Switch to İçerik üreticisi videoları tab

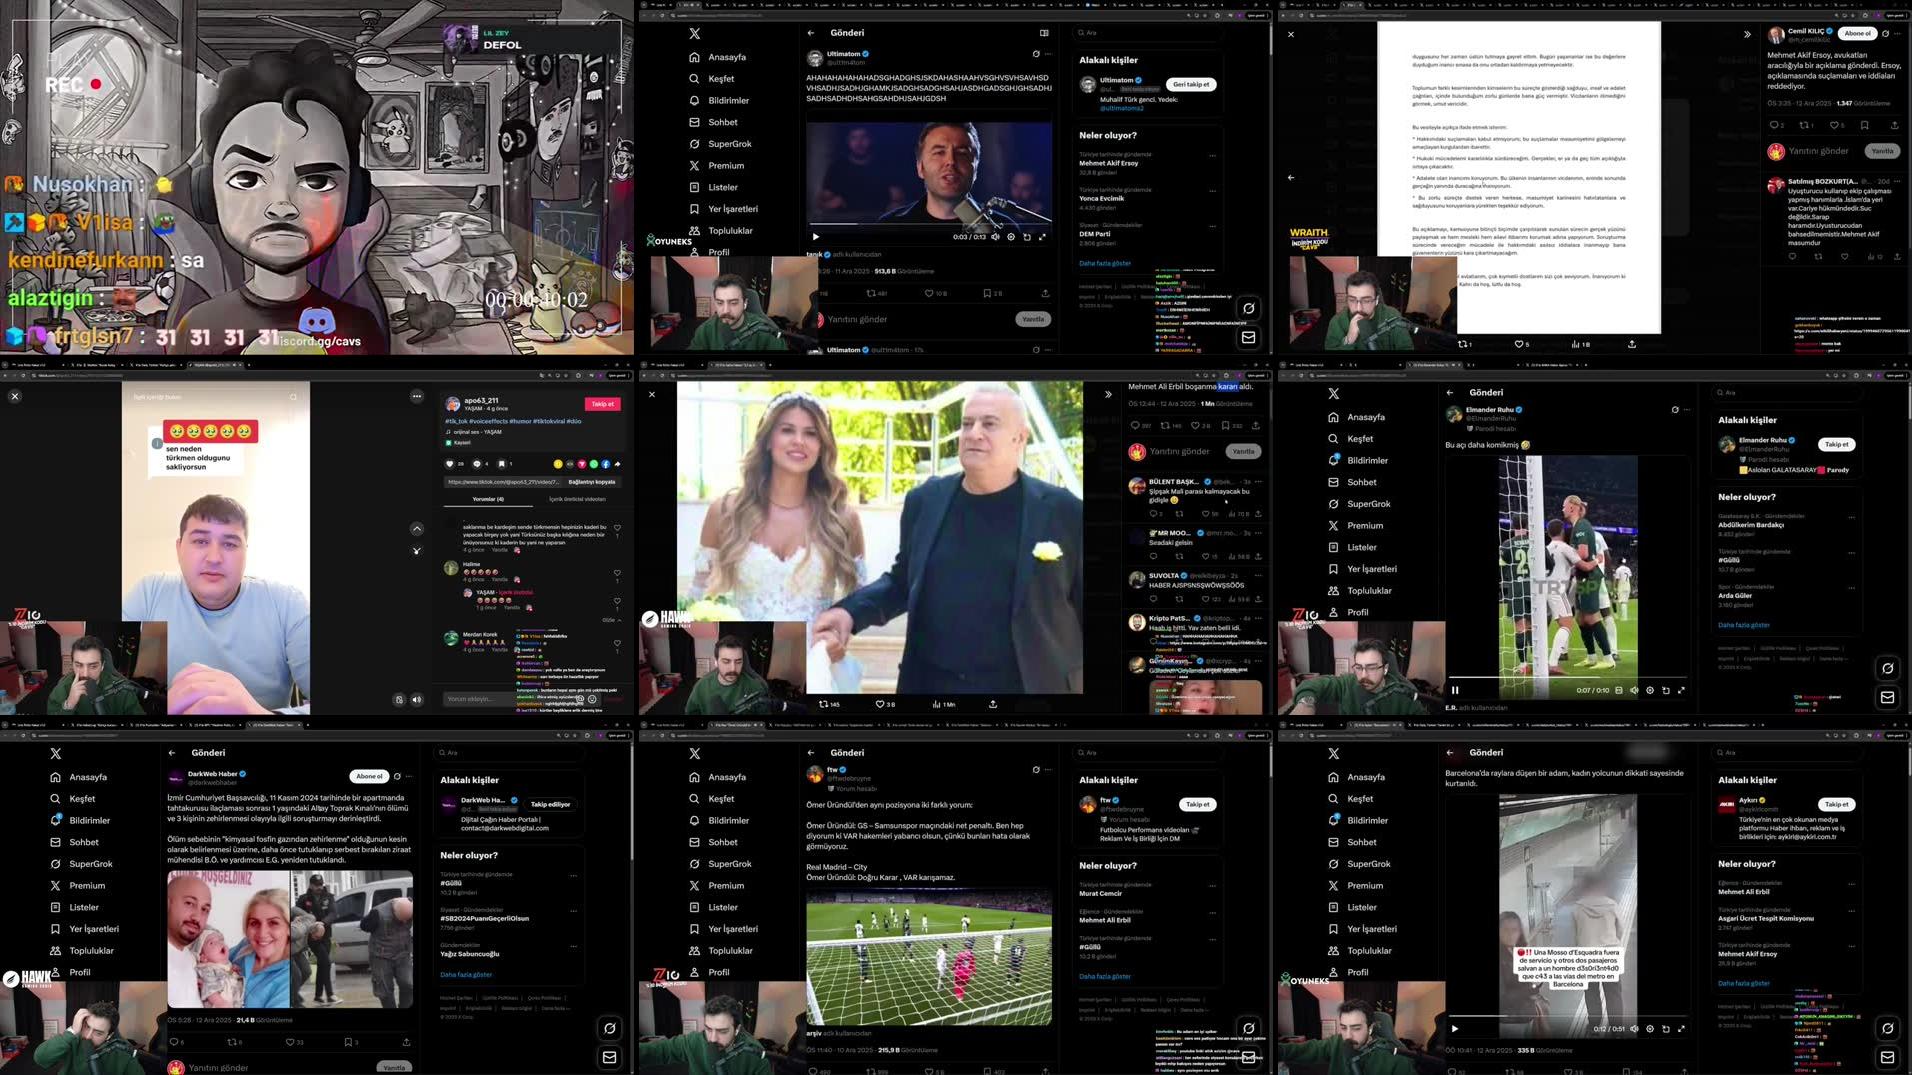point(577,499)
